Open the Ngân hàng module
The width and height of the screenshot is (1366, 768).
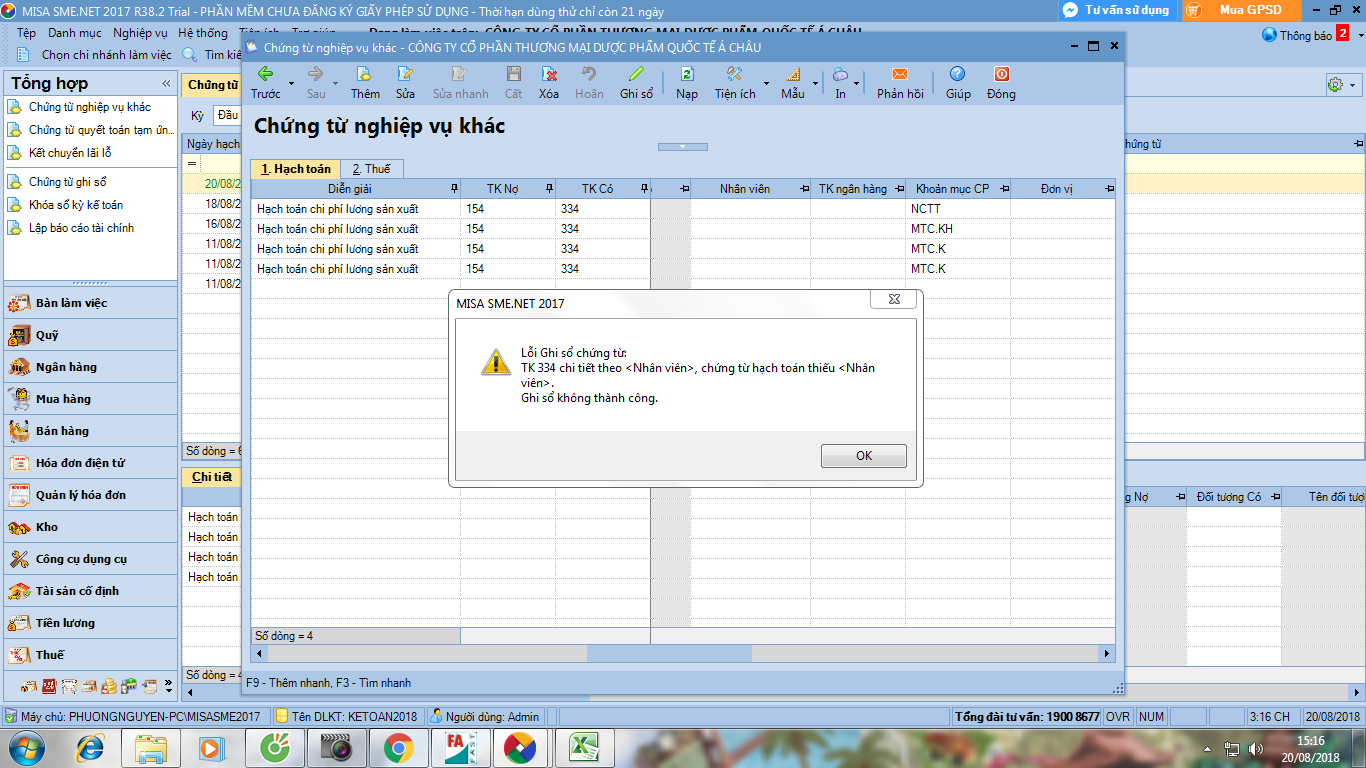(90, 367)
